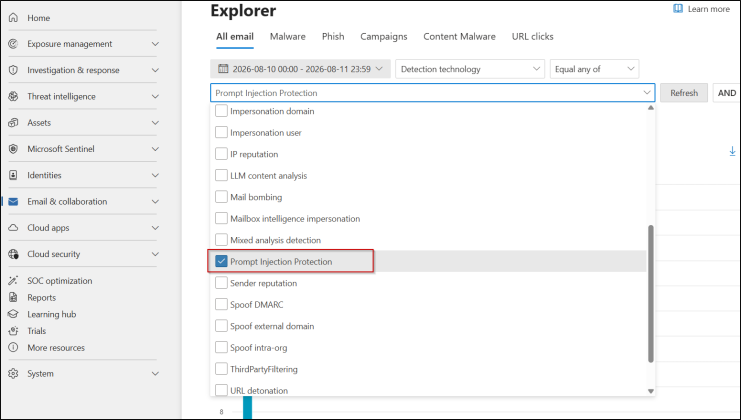This screenshot has height=420, width=741.
Task: Expand Exposure management chevron
Action: (155, 44)
